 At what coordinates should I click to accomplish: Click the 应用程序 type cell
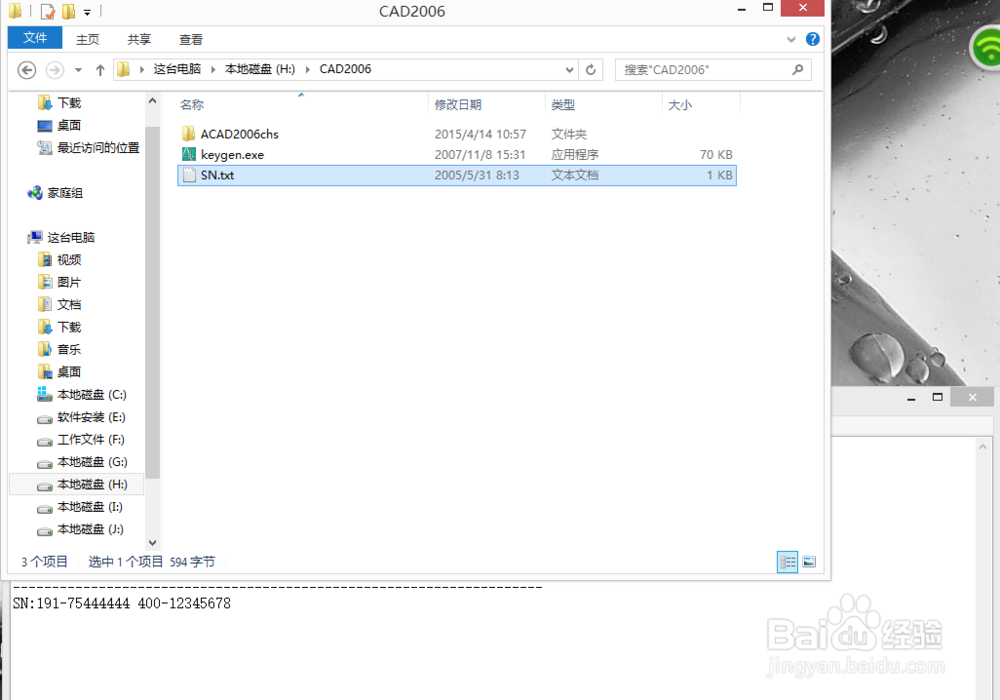click(575, 155)
